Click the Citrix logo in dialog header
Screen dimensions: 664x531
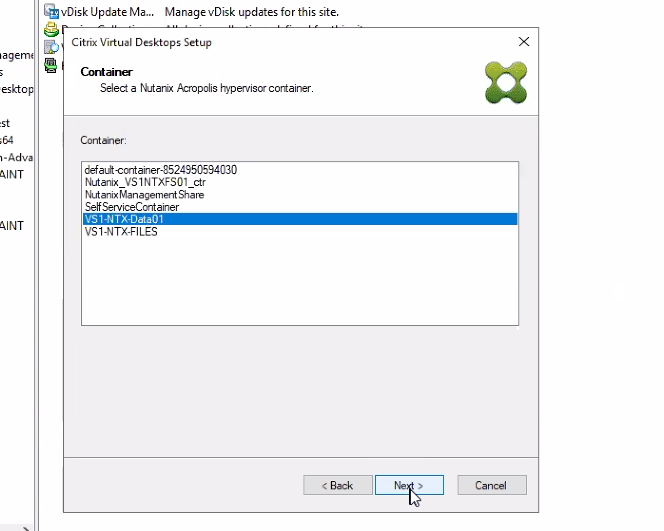(x=506, y=82)
